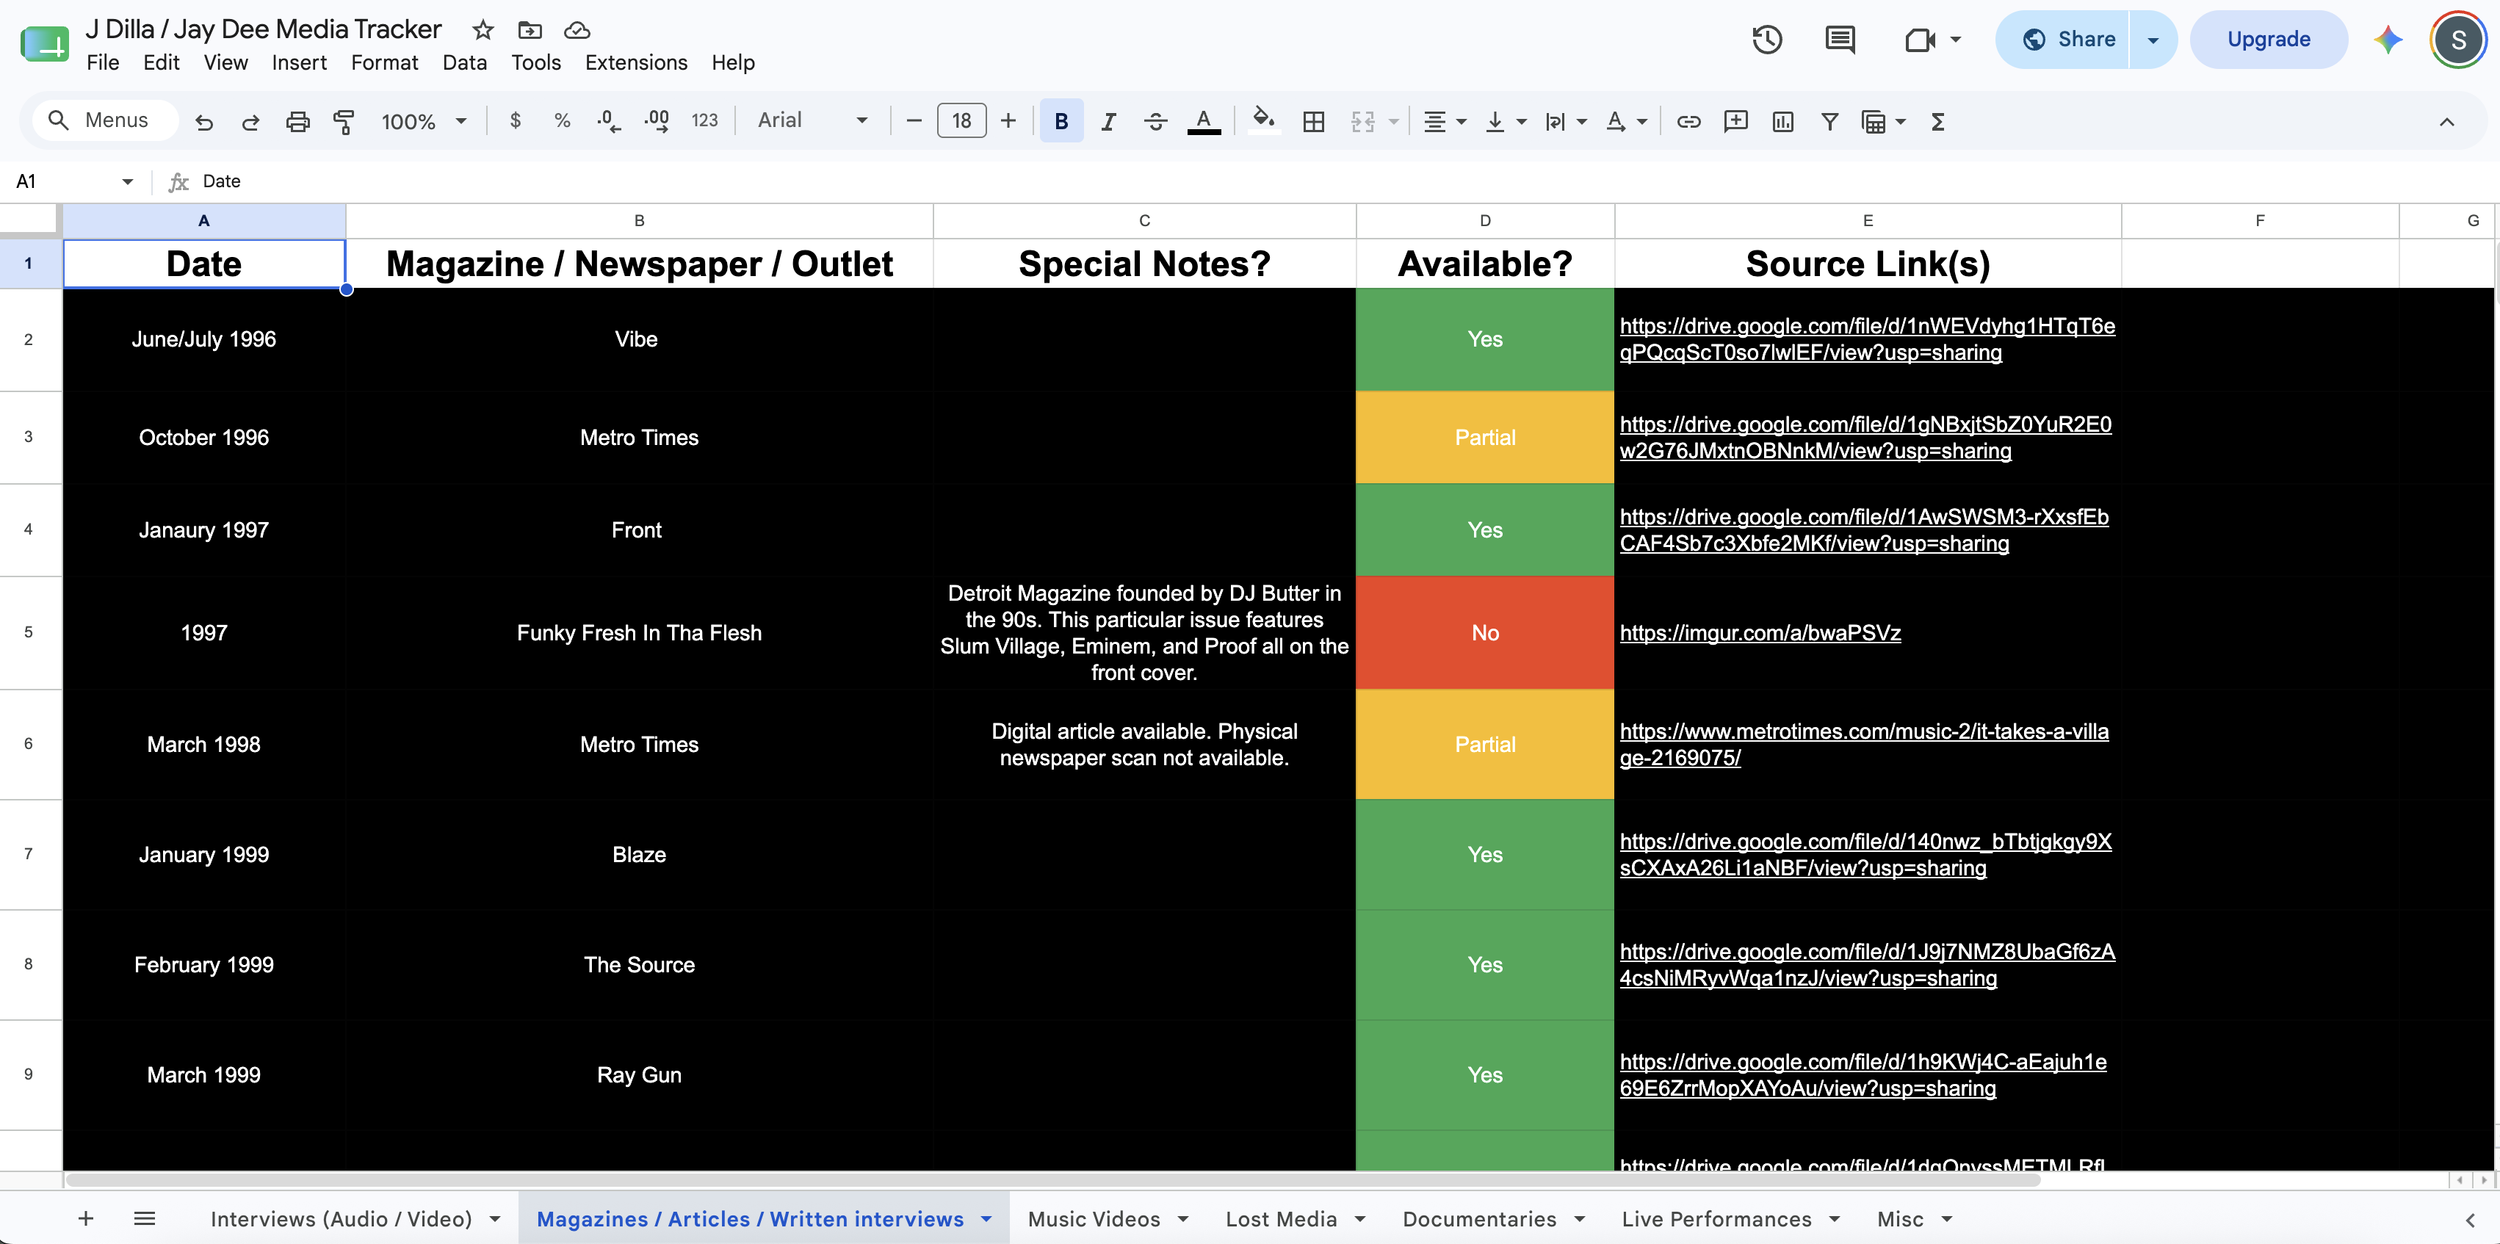Toggle bold formatting
Screen dimensions: 2500x1244
[x=1061, y=122]
